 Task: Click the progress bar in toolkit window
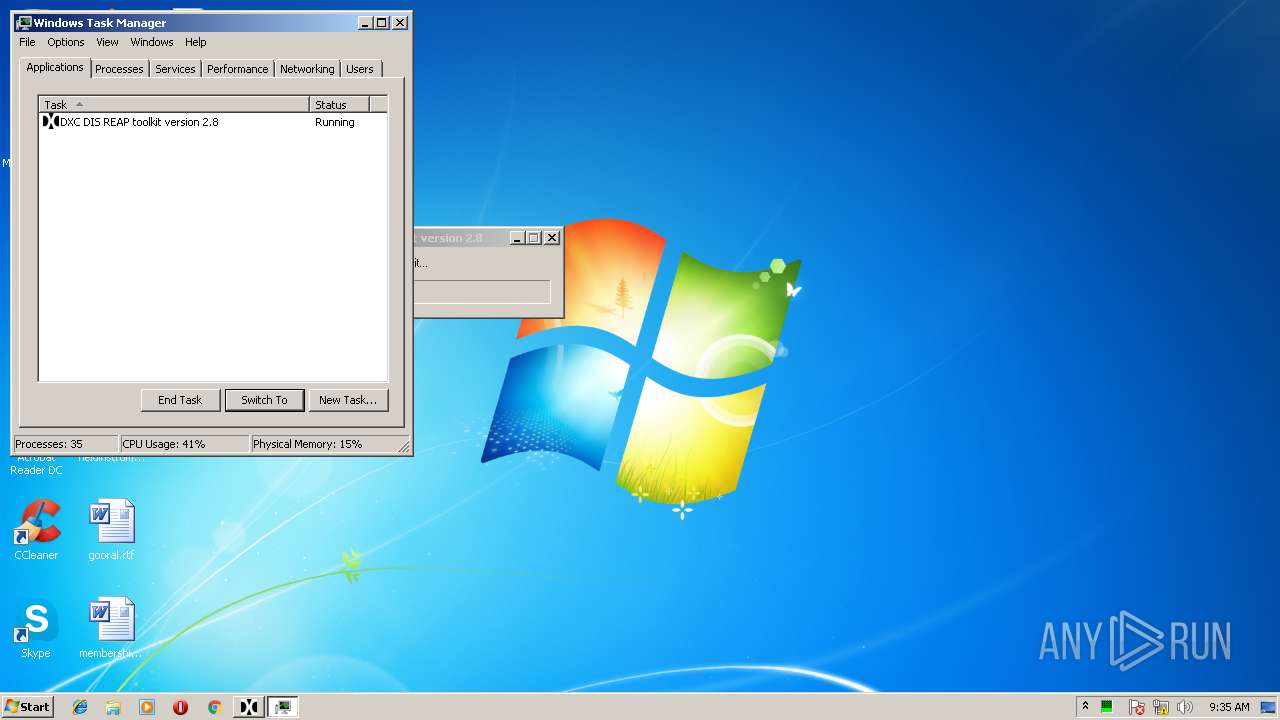tap(482, 292)
